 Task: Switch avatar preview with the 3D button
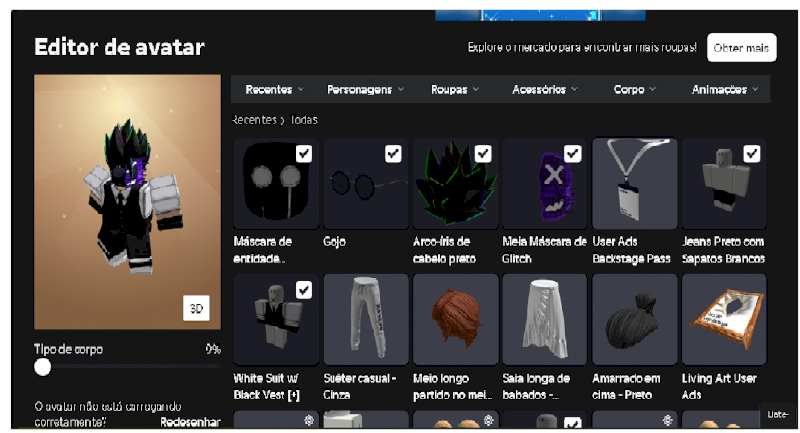point(196,308)
